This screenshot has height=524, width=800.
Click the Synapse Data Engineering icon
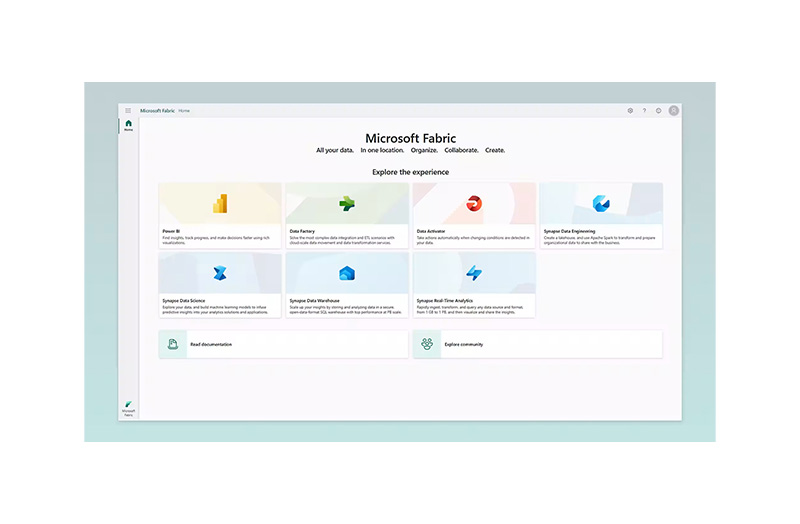[601, 204]
